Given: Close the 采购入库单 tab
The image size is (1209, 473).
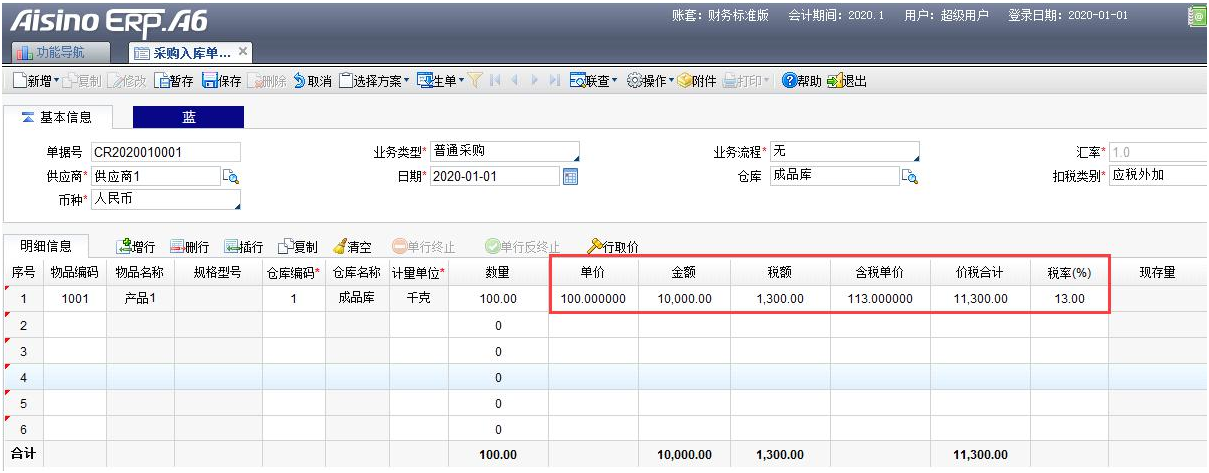Looking at the screenshot, I should 243,51.
